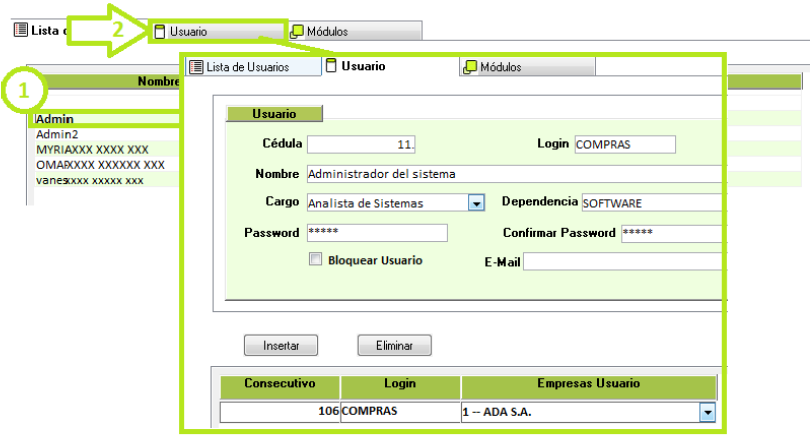
Task: Select the Usuario tab in the background window
Action: click(x=215, y=32)
